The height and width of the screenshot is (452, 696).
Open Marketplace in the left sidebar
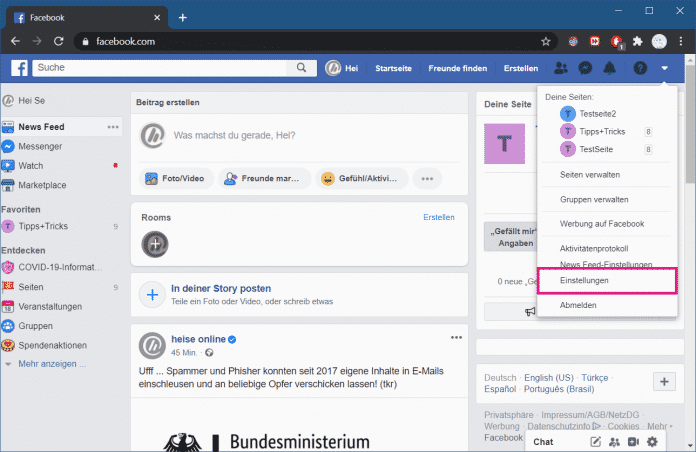[x=42, y=185]
